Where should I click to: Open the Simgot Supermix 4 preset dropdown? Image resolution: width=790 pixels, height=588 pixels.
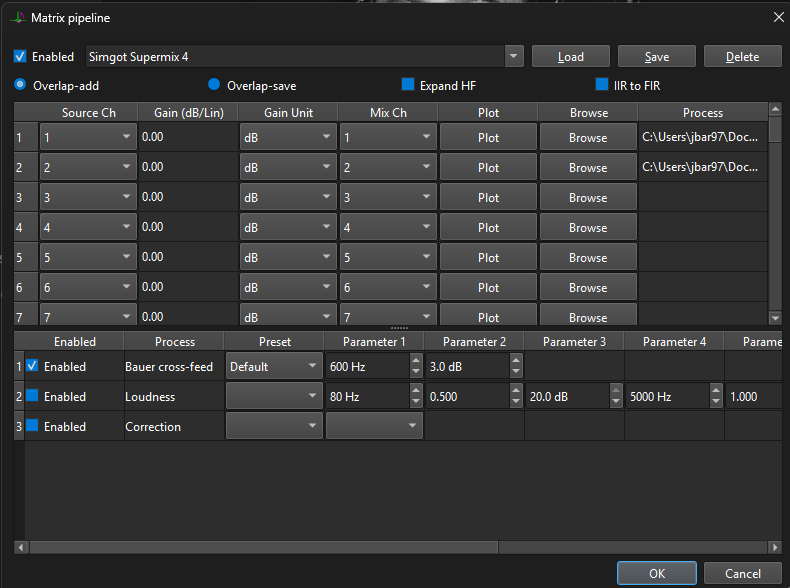[x=514, y=57]
